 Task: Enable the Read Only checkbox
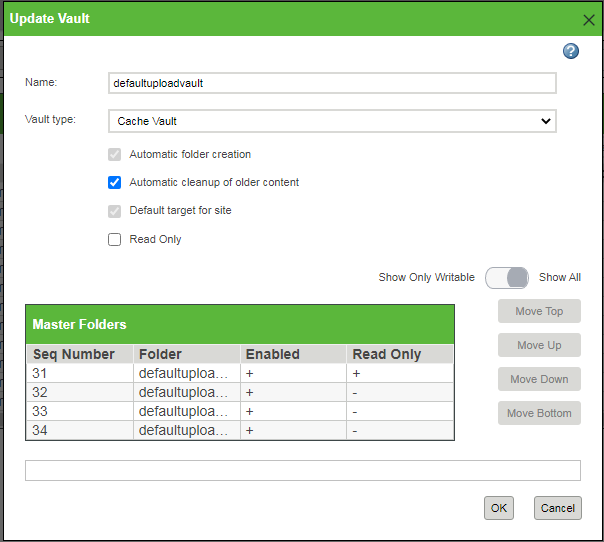click(115, 240)
